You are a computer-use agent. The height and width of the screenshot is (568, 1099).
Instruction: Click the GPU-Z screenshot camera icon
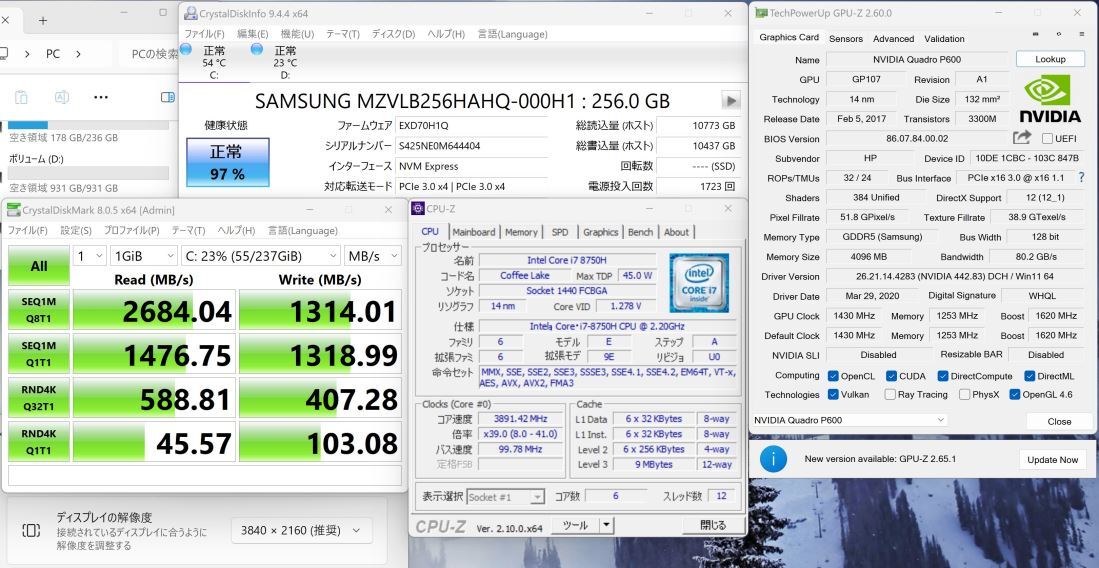click(x=1036, y=34)
